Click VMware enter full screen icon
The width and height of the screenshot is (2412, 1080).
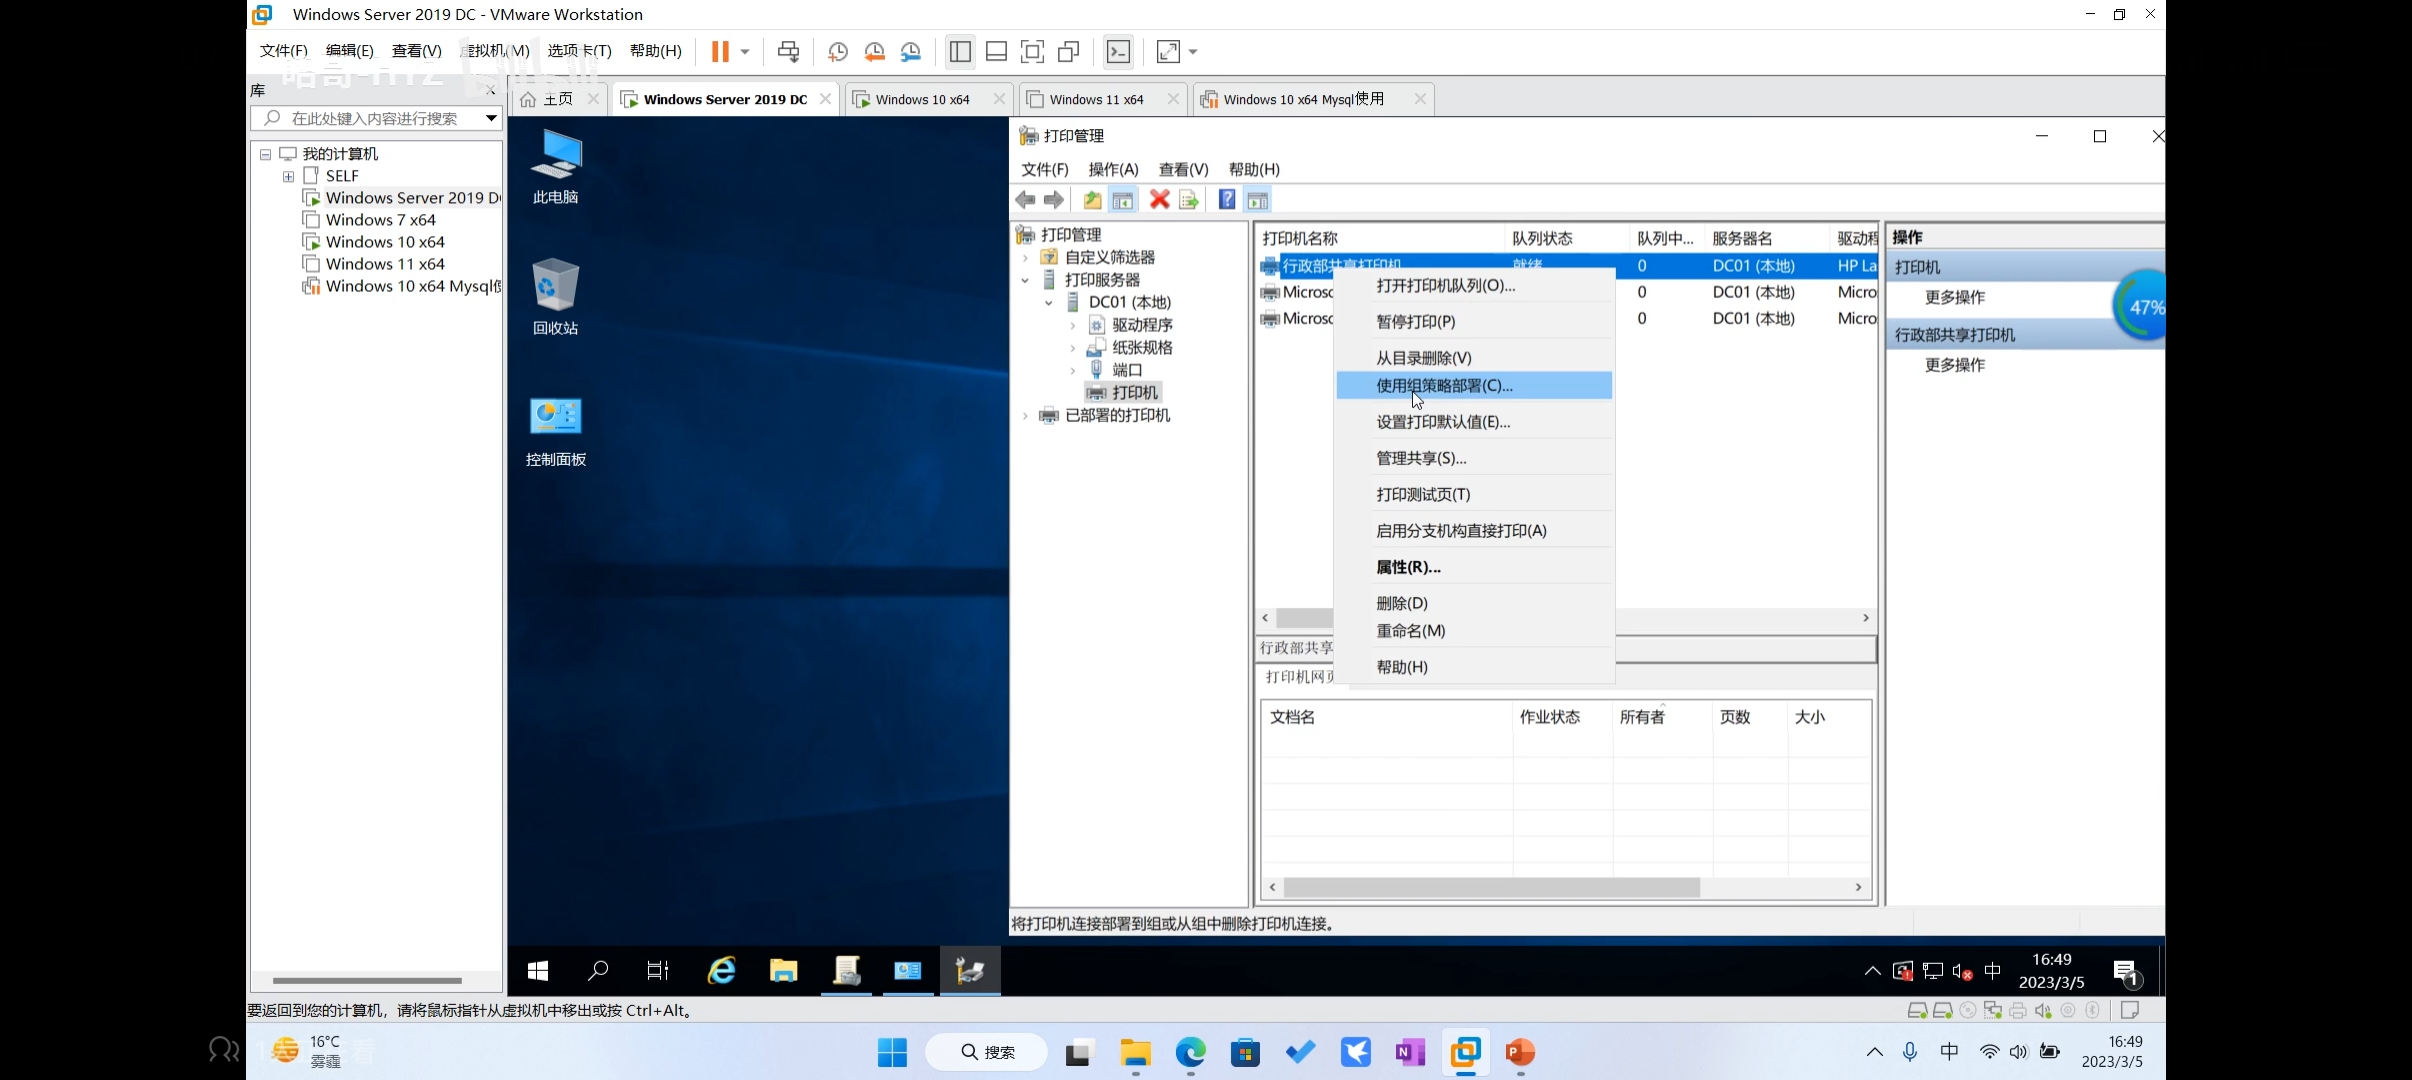pyautogui.click(x=1032, y=52)
